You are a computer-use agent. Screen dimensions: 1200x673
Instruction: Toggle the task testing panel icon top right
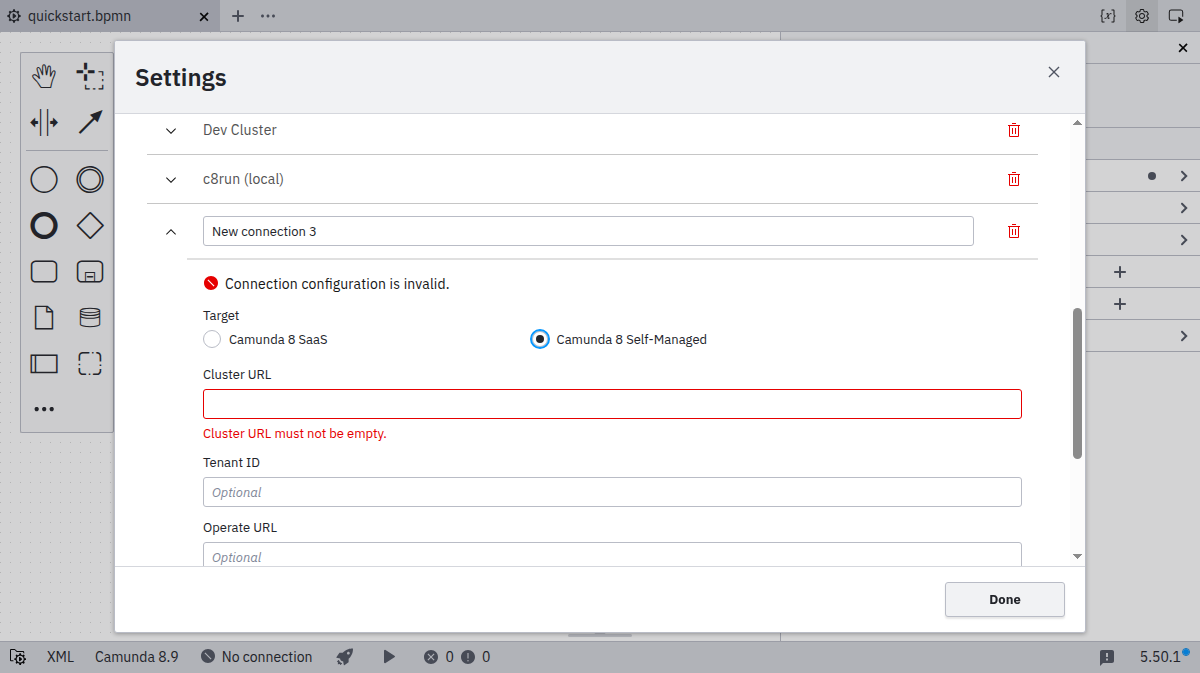(x=1176, y=16)
